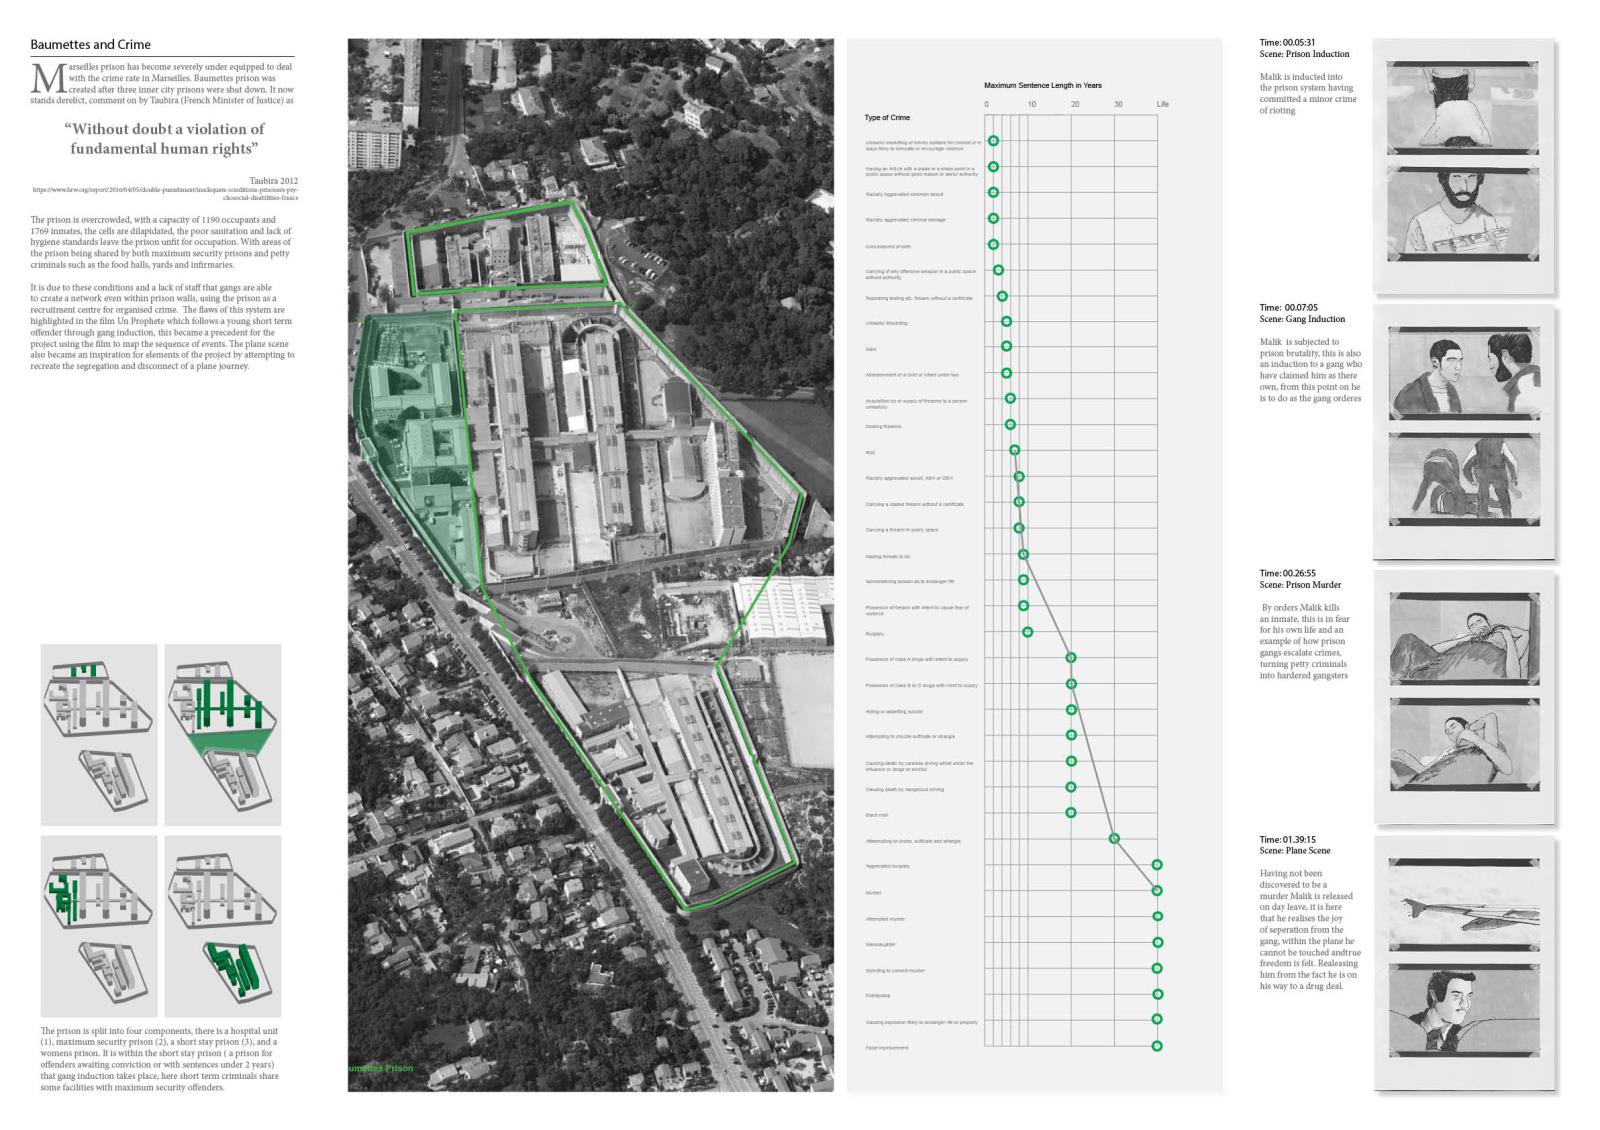The image size is (1600, 1130).
Task: Select the bottom-left prison massing diagram
Action: click(99, 926)
